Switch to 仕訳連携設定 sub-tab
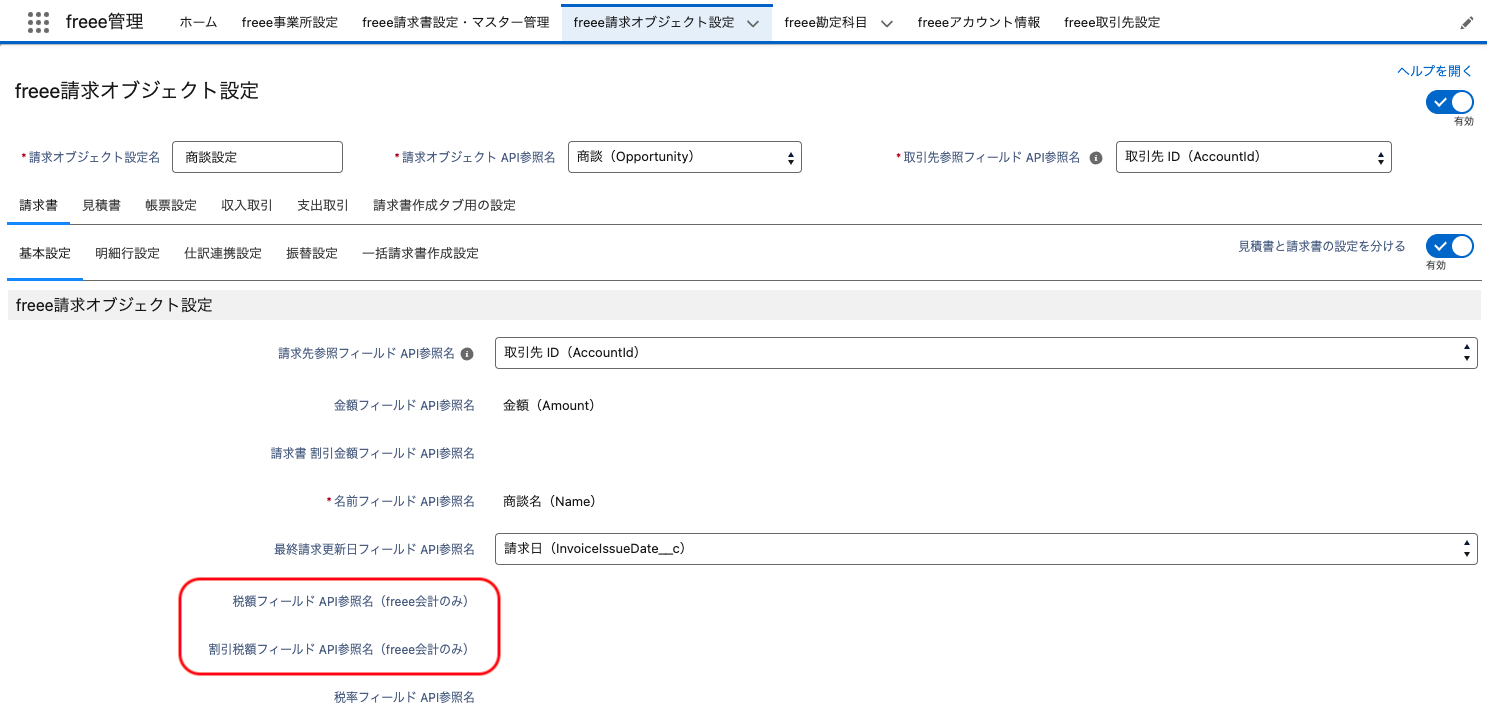This screenshot has width=1487, height=720. (223, 253)
